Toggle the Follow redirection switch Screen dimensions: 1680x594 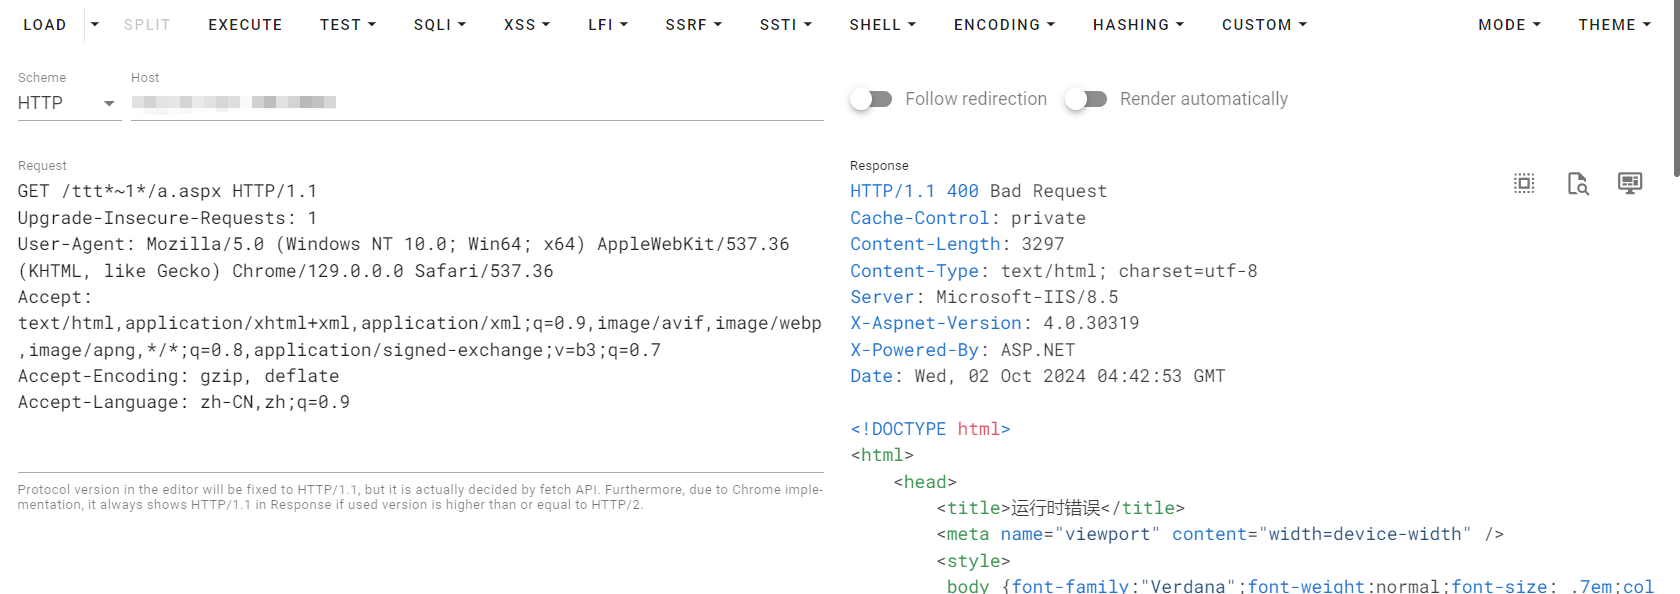pyautogui.click(x=871, y=99)
